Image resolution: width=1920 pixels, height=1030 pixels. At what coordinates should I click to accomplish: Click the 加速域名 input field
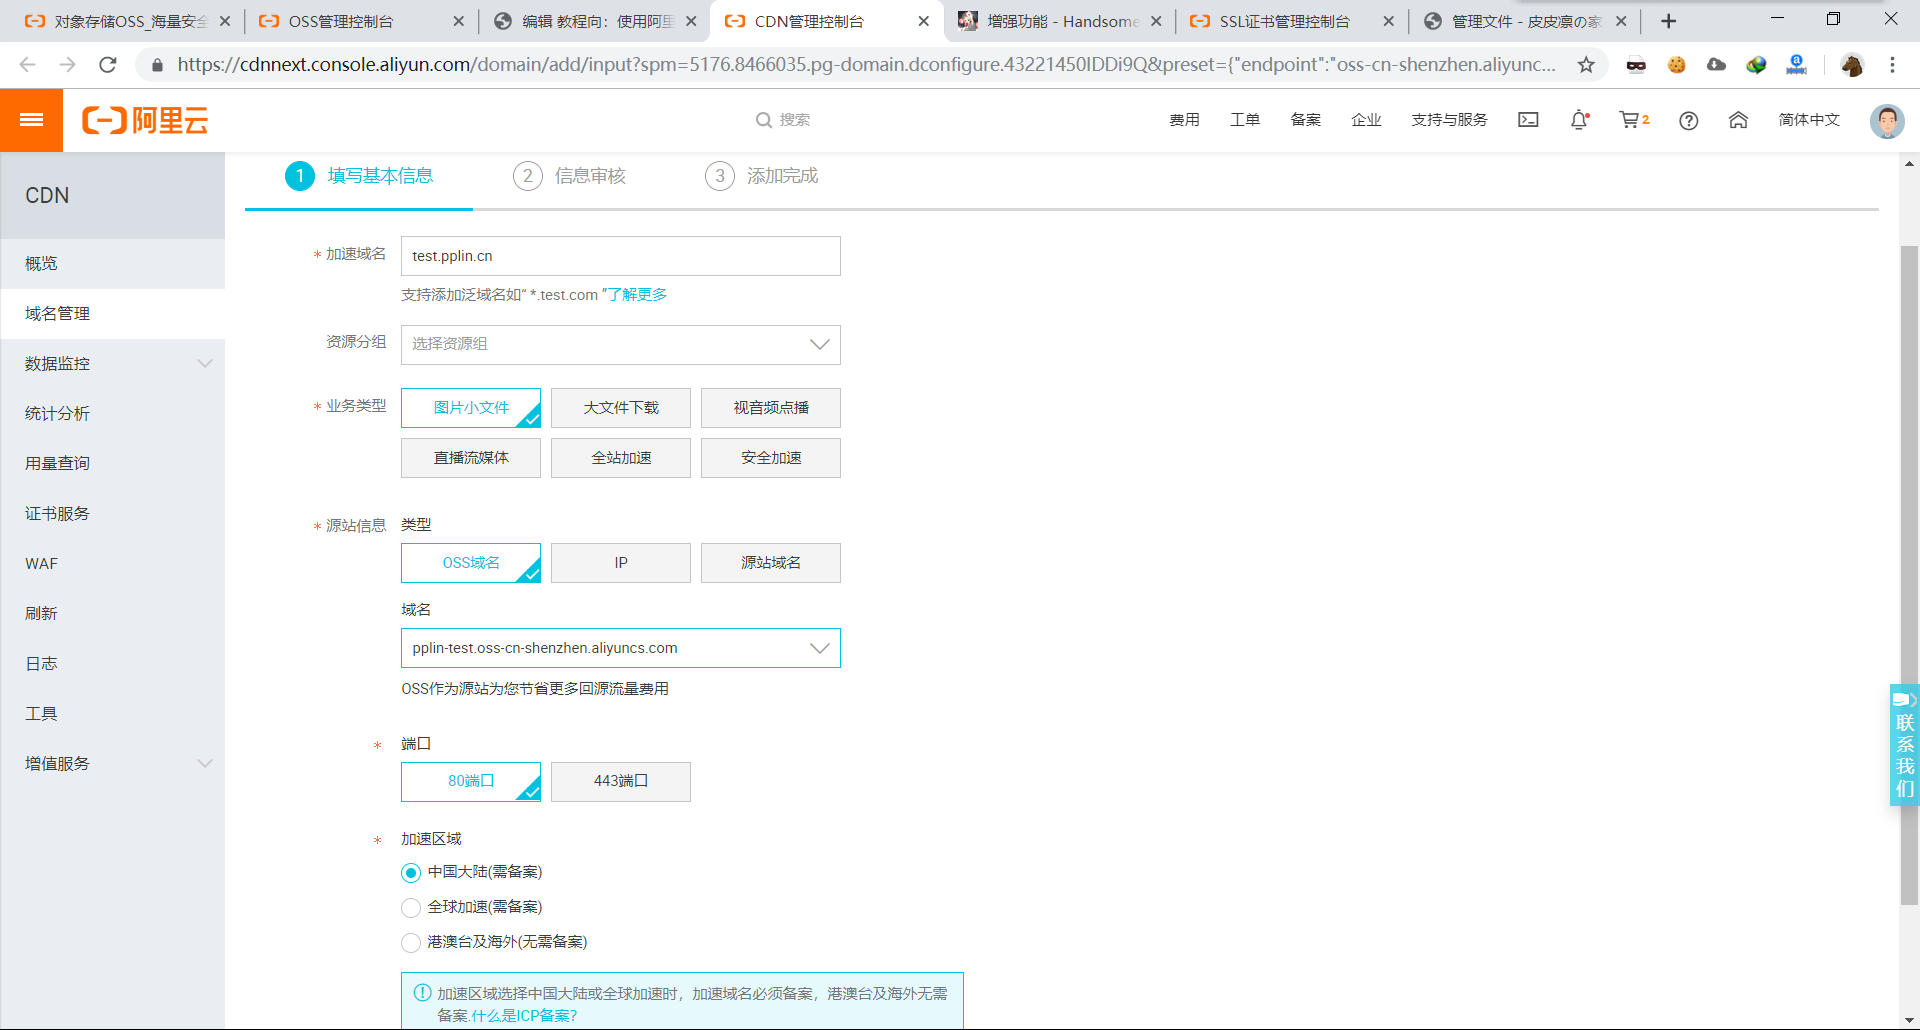click(x=620, y=256)
